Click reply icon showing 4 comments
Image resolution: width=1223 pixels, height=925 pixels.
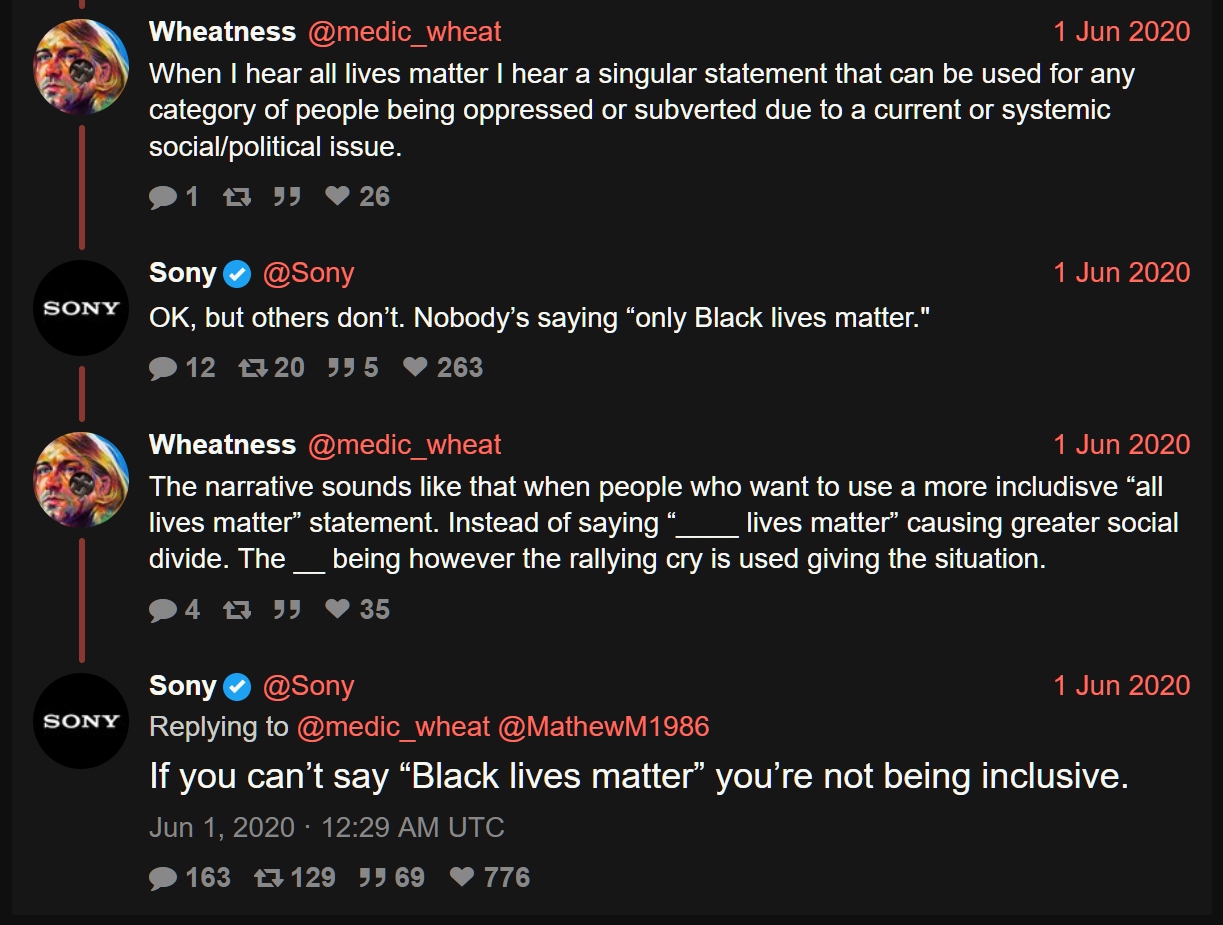(x=163, y=610)
